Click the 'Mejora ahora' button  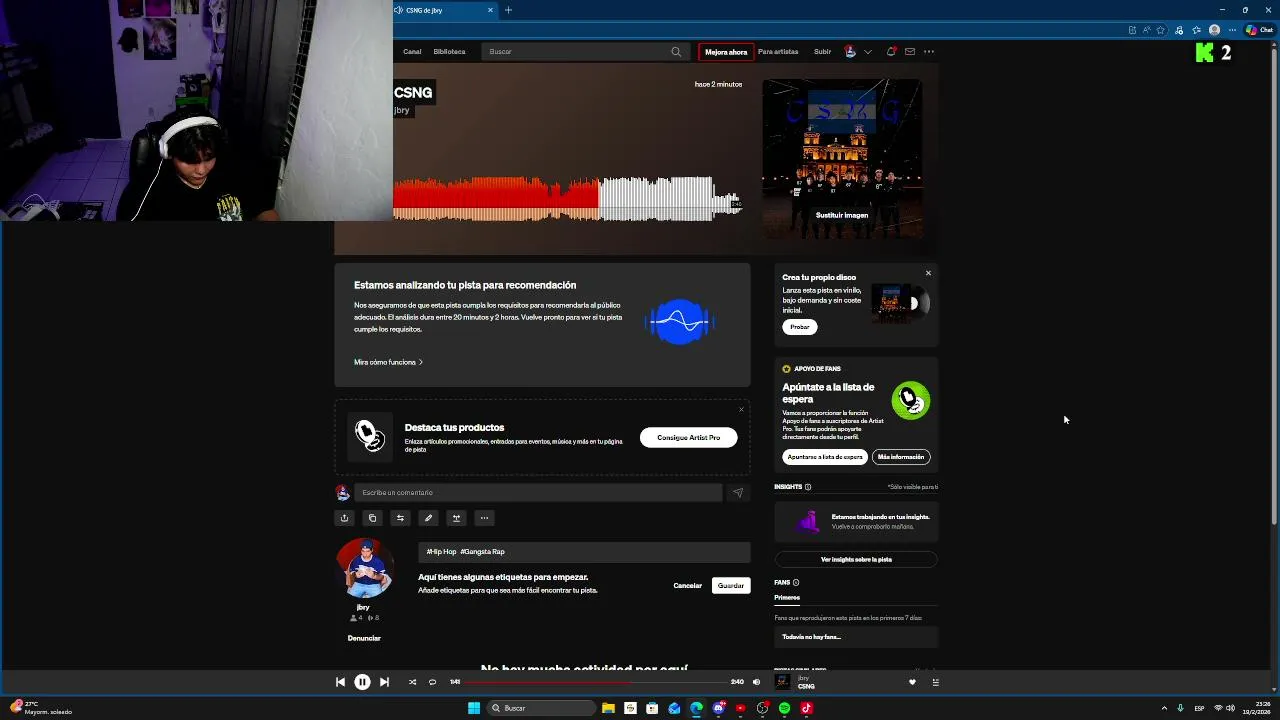tap(726, 51)
